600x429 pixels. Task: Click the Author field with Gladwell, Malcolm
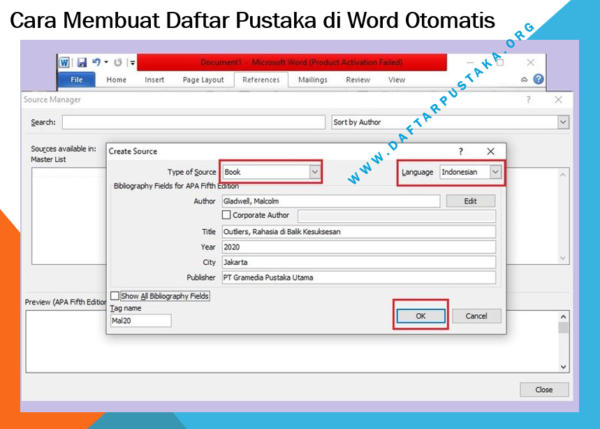pos(331,201)
